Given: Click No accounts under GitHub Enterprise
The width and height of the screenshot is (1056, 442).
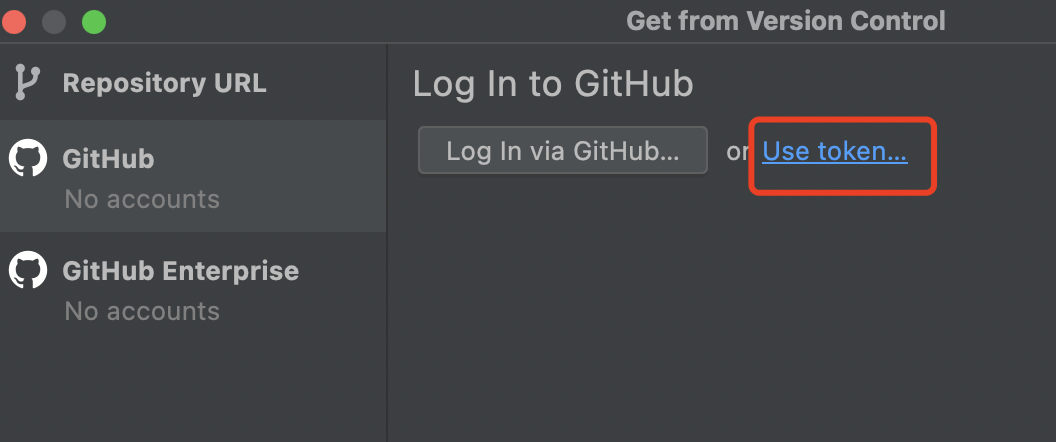Looking at the screenshot, I should click(142, 311).
